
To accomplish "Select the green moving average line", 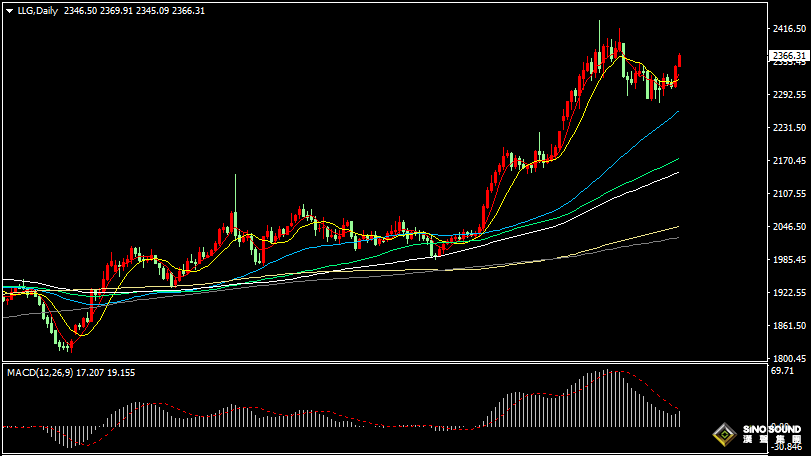I will [x=620, y=182].
